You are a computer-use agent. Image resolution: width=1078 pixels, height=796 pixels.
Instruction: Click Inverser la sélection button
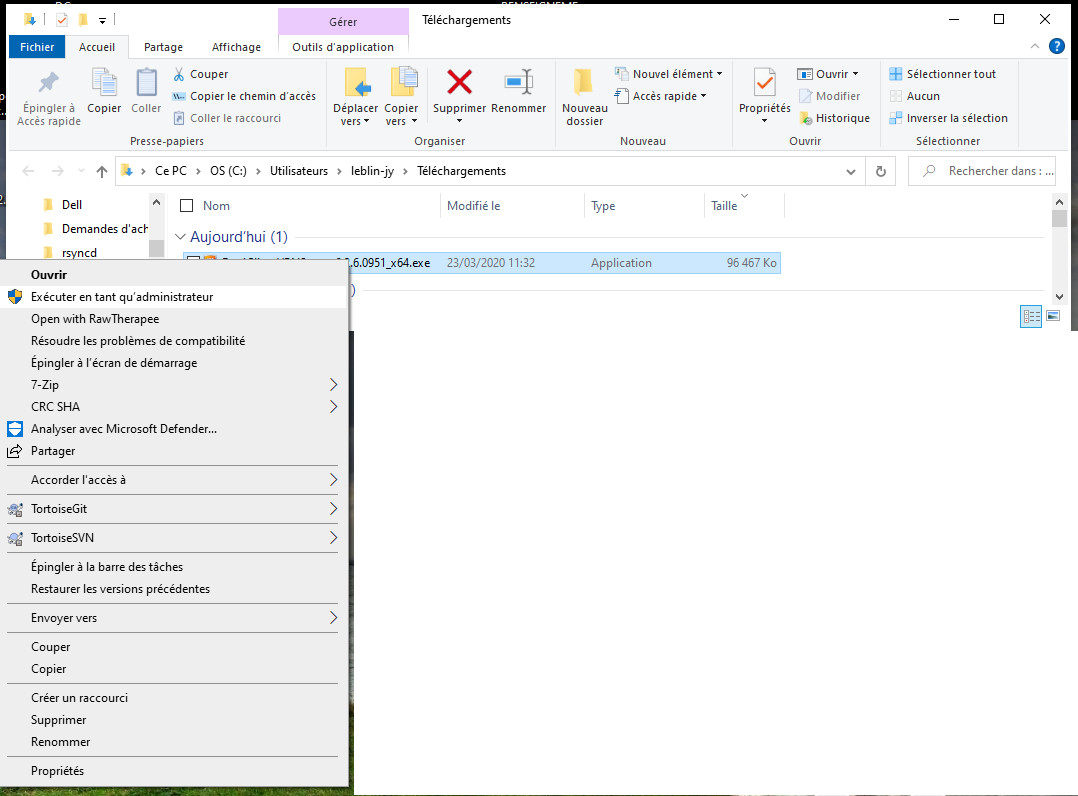[x=956, y=118]
